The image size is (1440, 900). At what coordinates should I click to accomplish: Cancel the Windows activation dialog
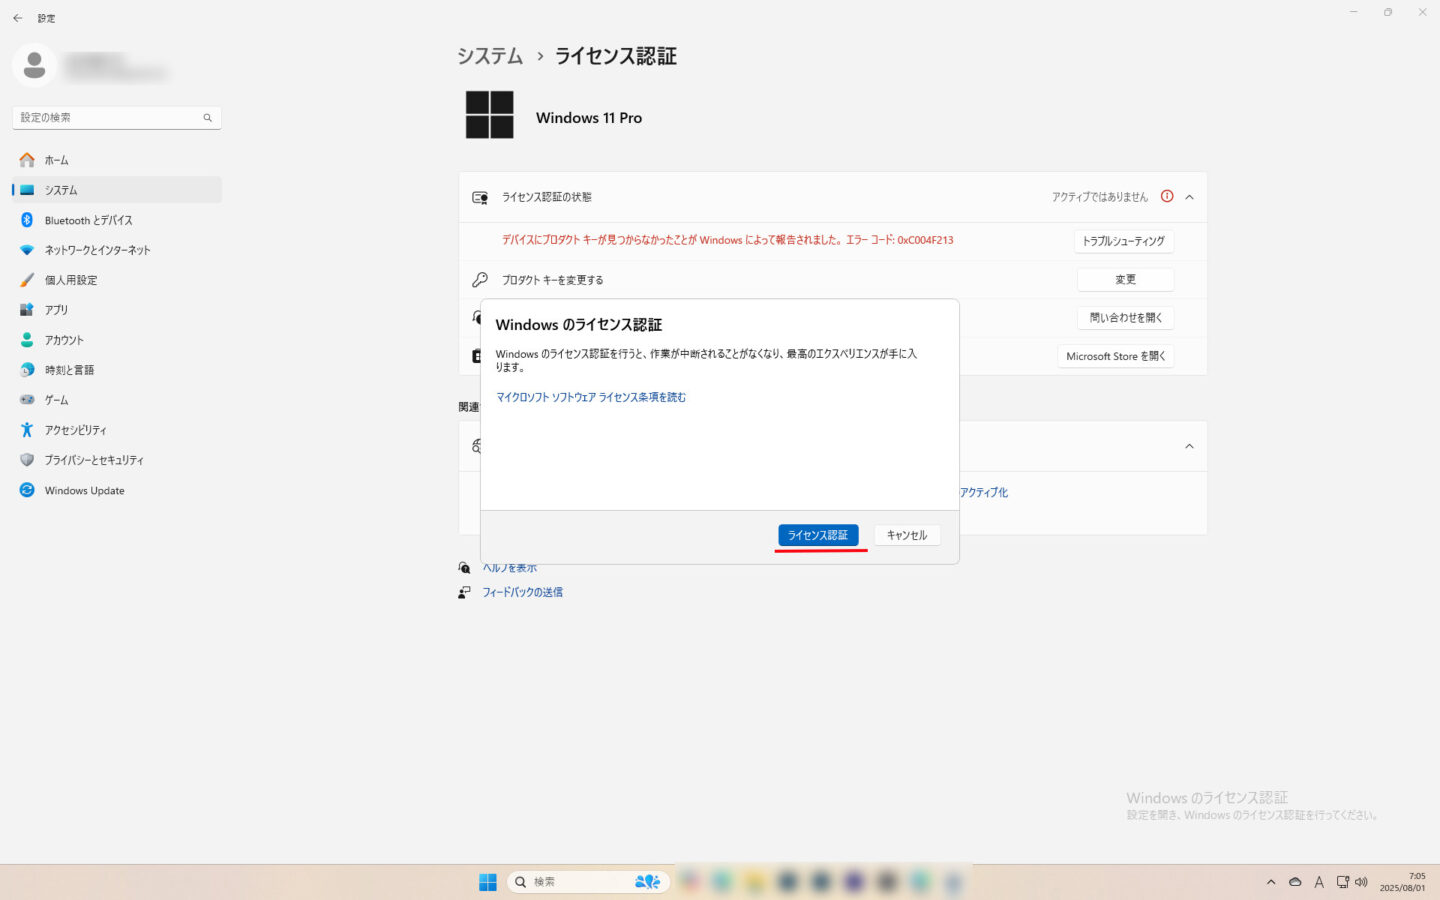pos(907,535)
